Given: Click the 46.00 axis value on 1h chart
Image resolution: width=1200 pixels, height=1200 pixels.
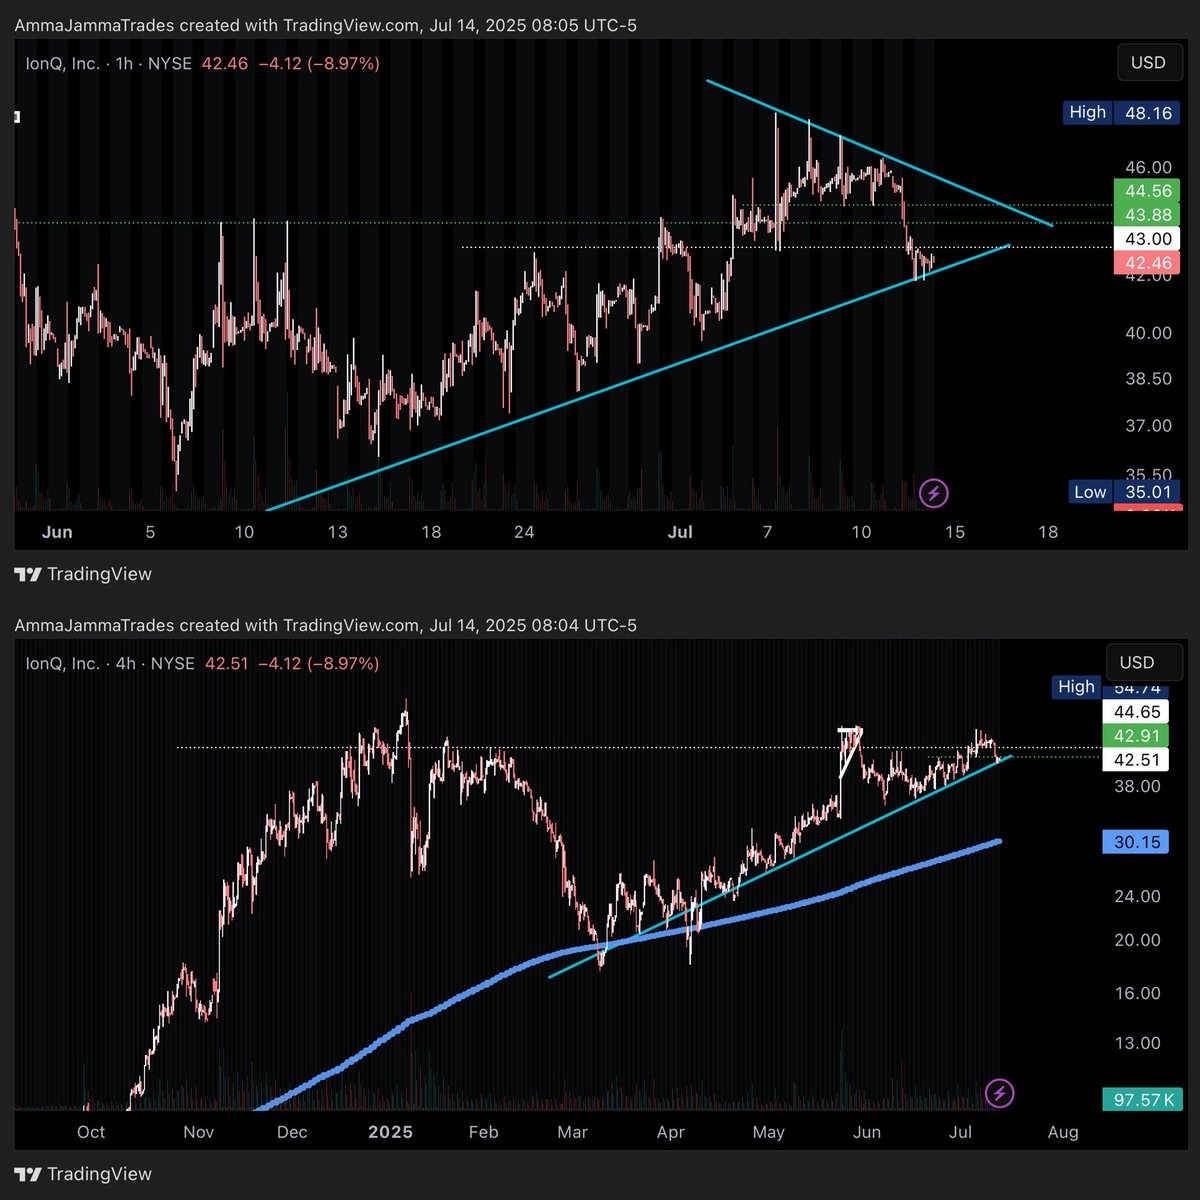Looking at the screenshot, I should click(1148, 167).
